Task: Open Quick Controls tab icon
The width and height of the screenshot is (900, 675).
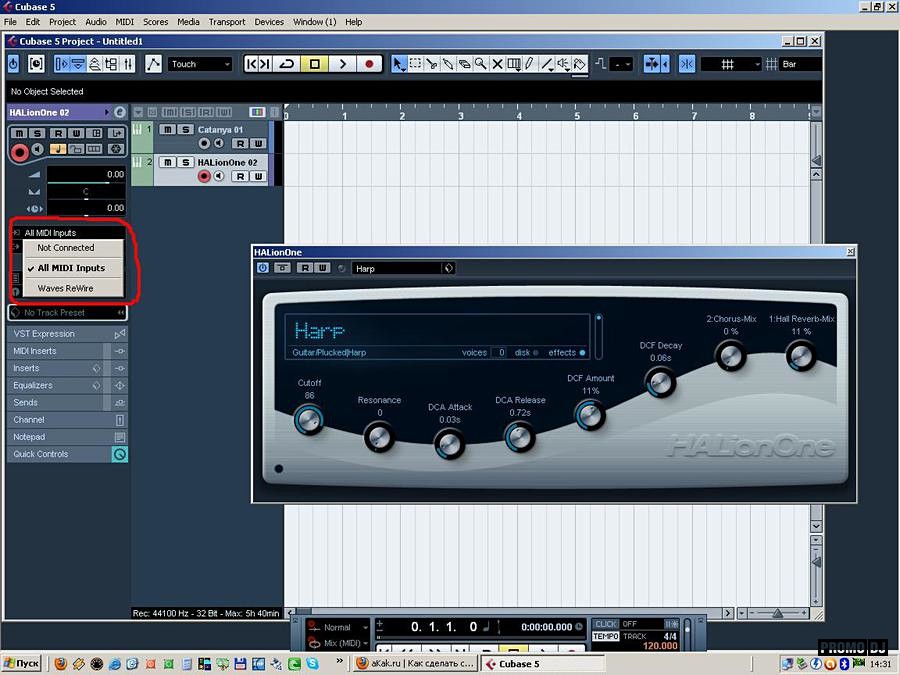Action: click(x=119, y=454)
